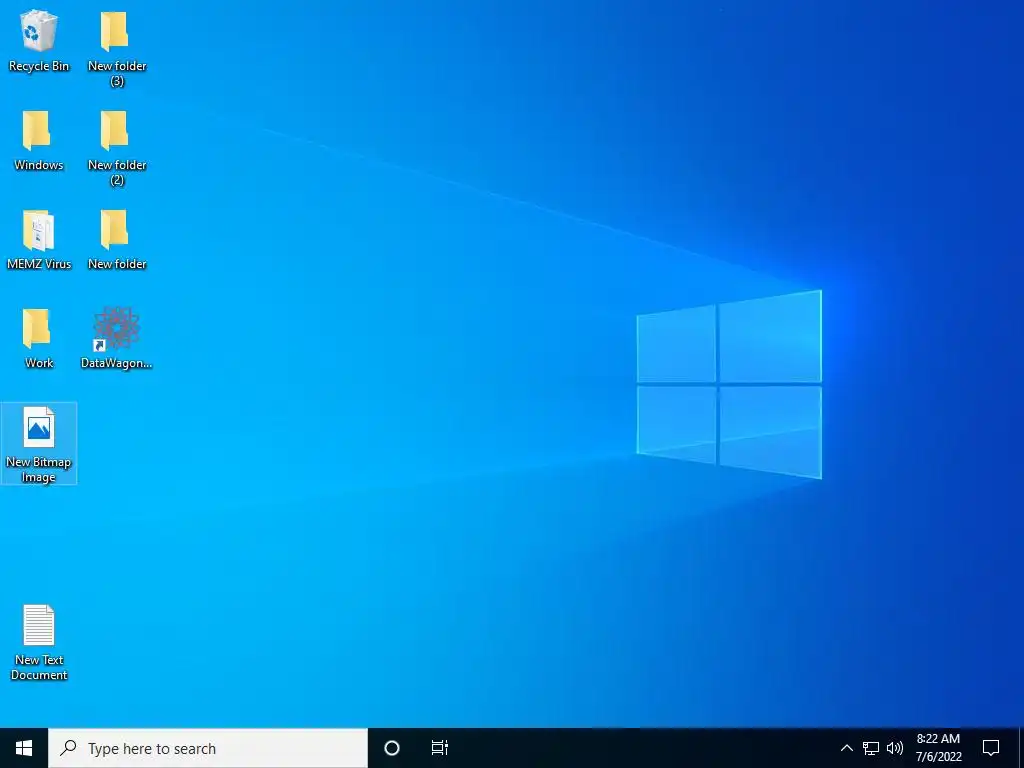Open Cortana from the taskbar
Viewport: 1024px width, 768px height.
click(392, 748)
